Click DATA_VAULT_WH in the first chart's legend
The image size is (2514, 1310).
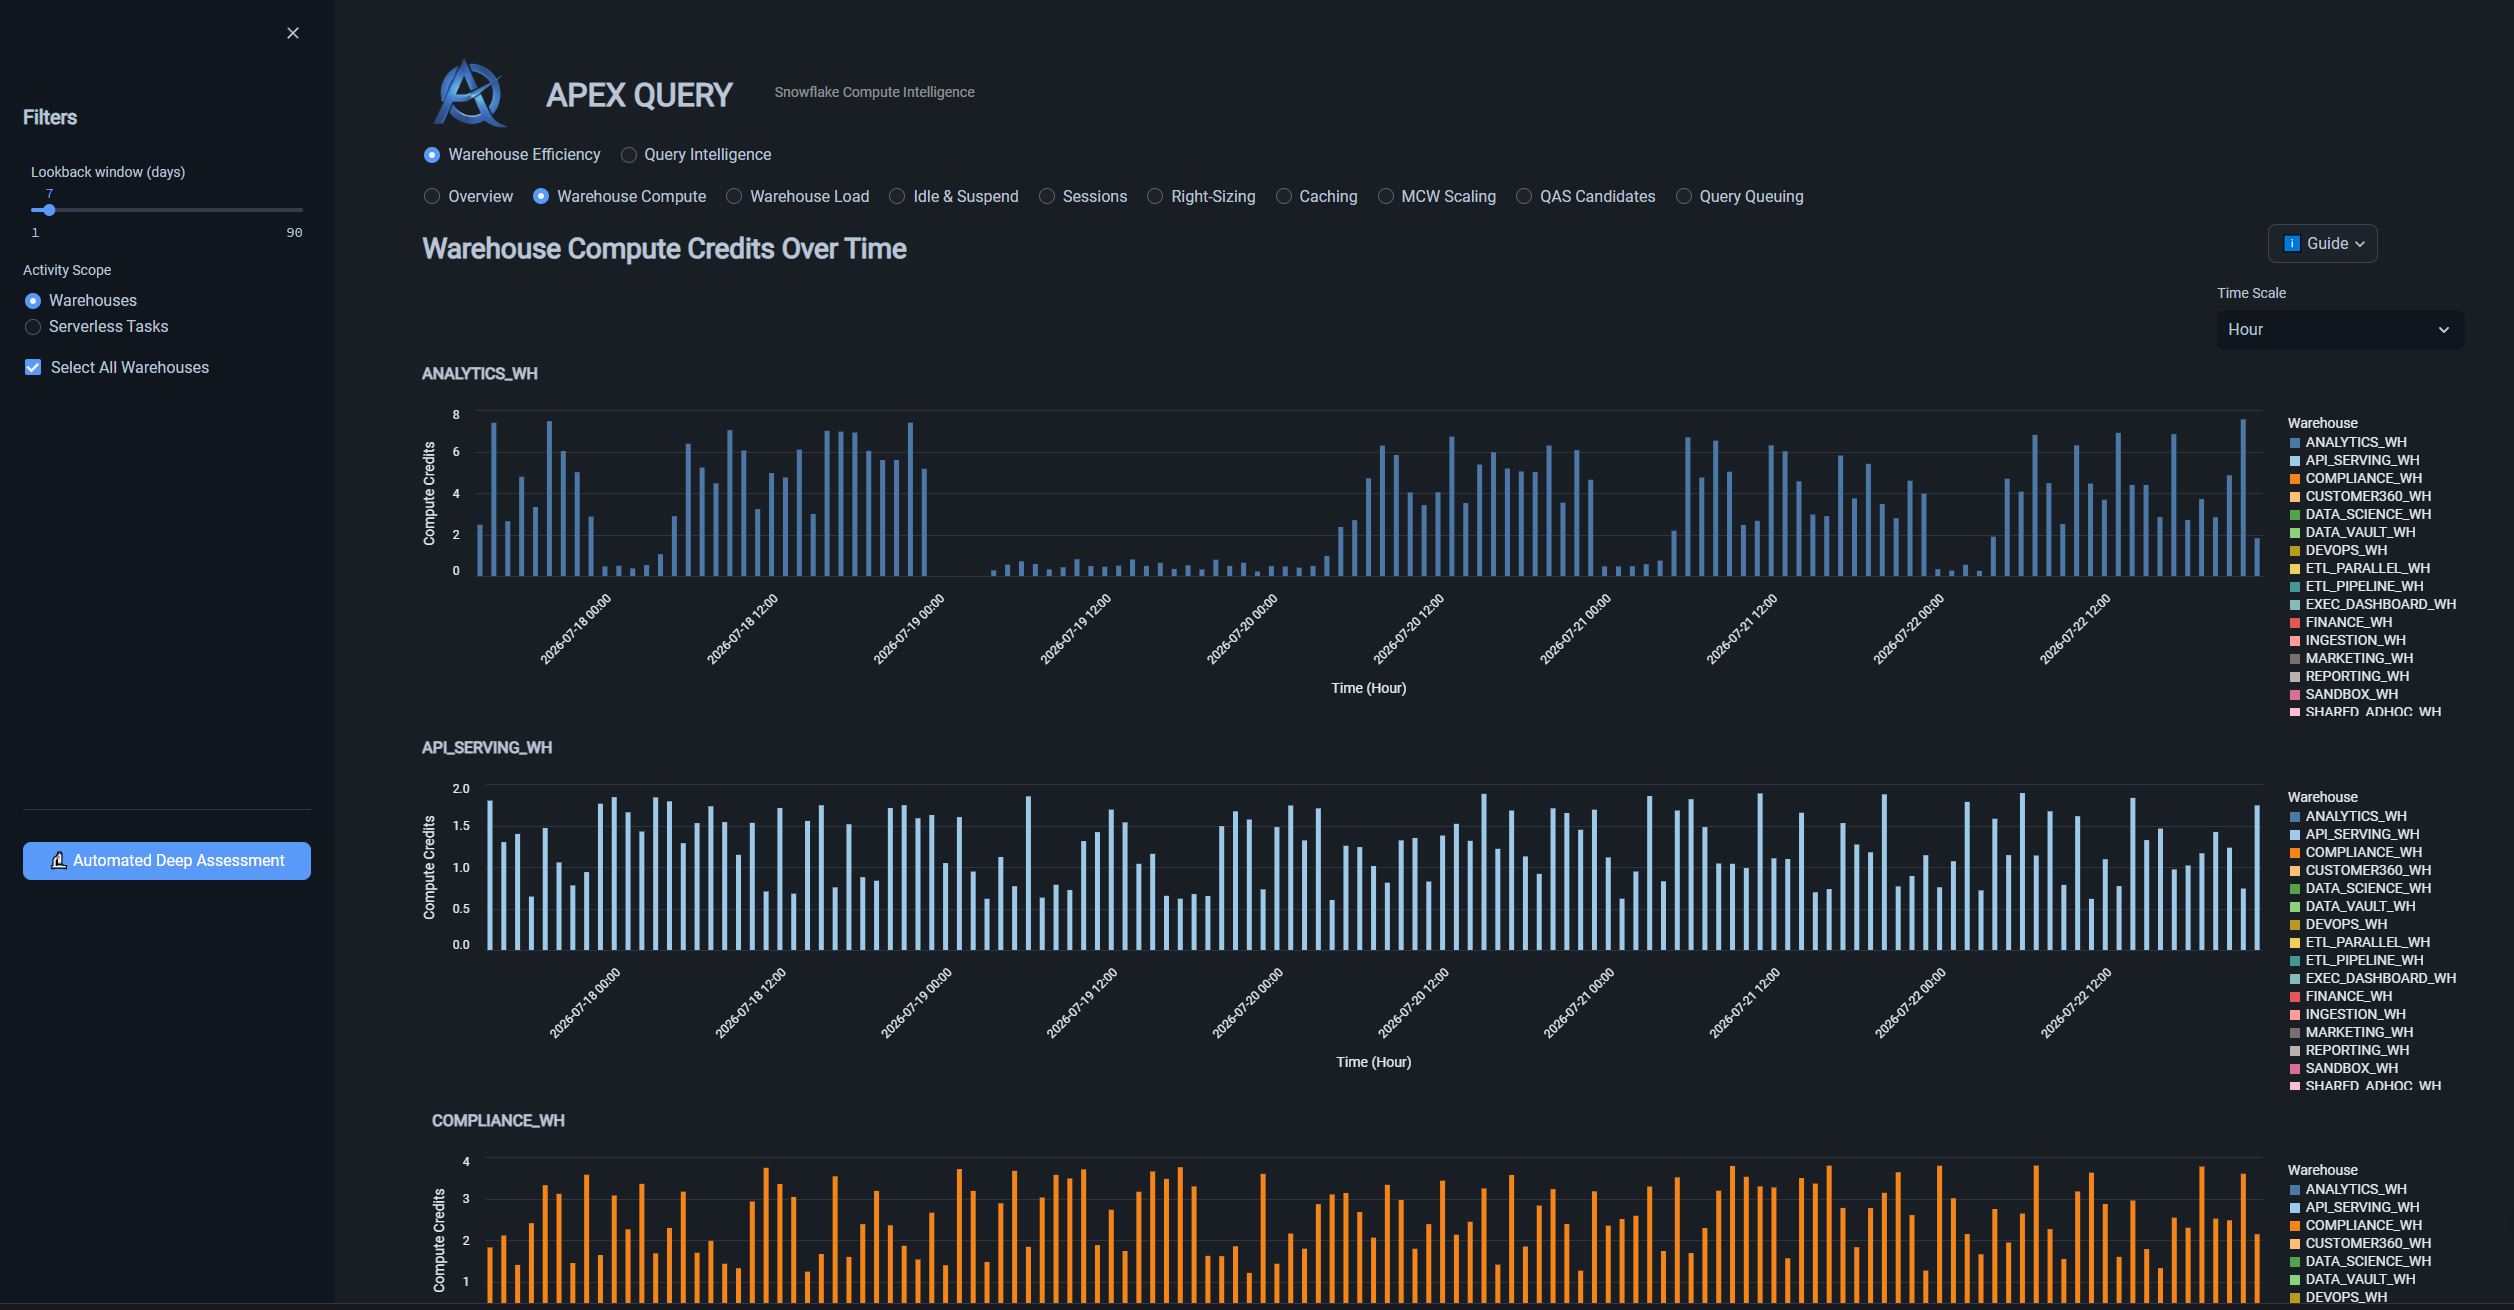coord(2352,532)
